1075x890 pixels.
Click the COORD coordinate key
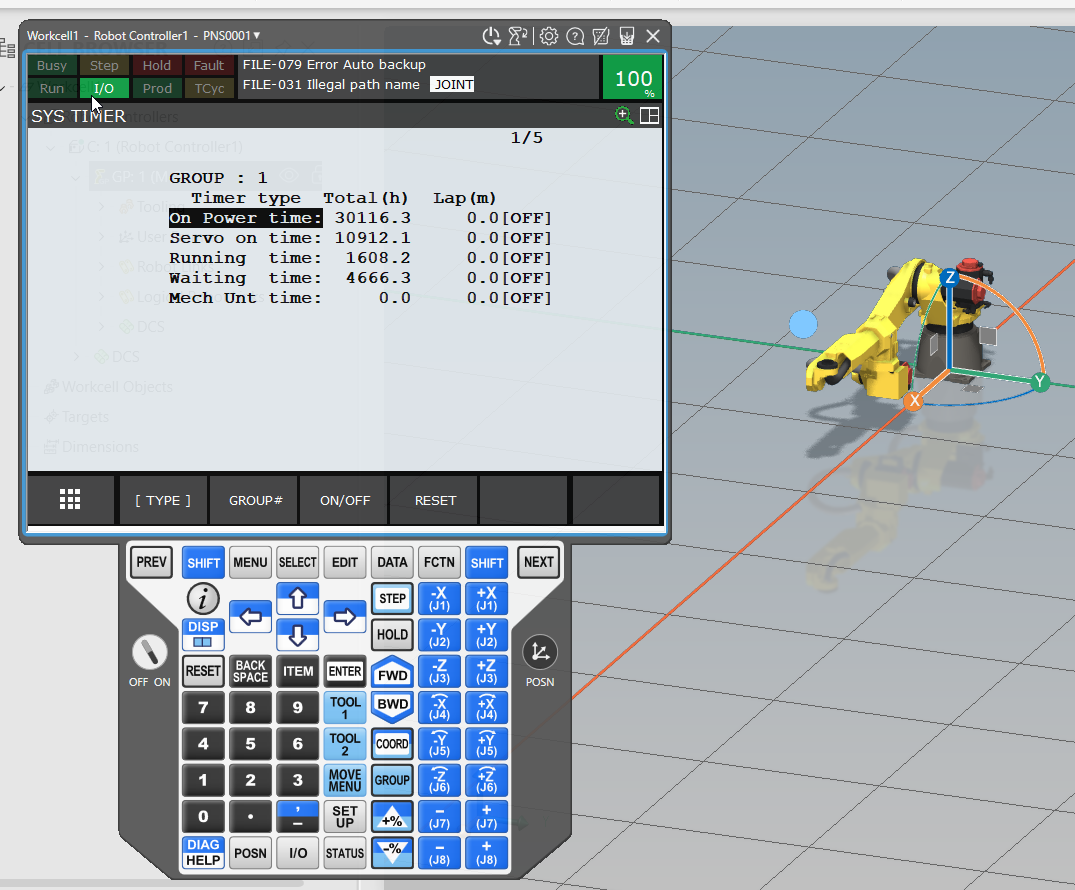(x=392, y=743)
